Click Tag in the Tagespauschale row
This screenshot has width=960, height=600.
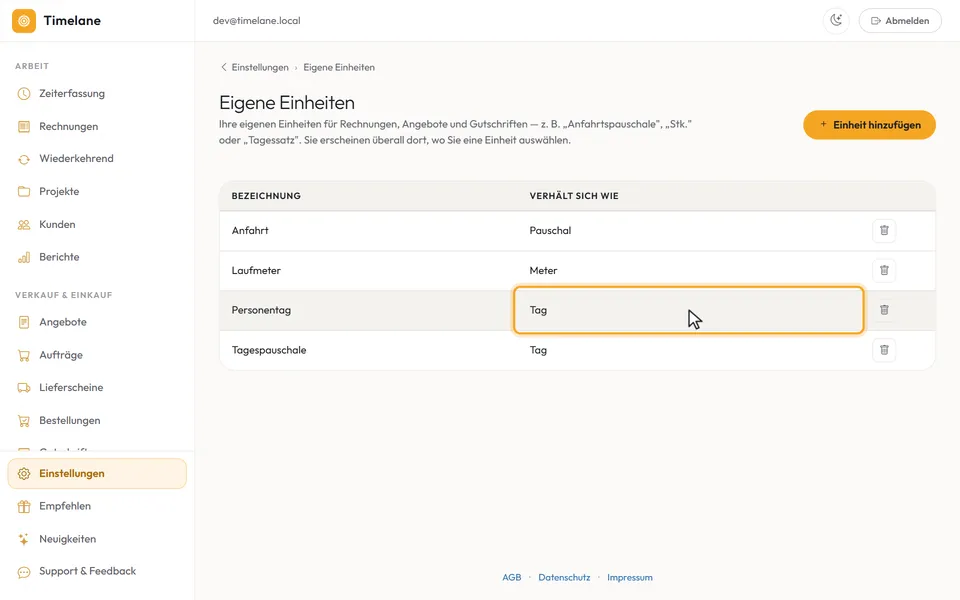538,350
